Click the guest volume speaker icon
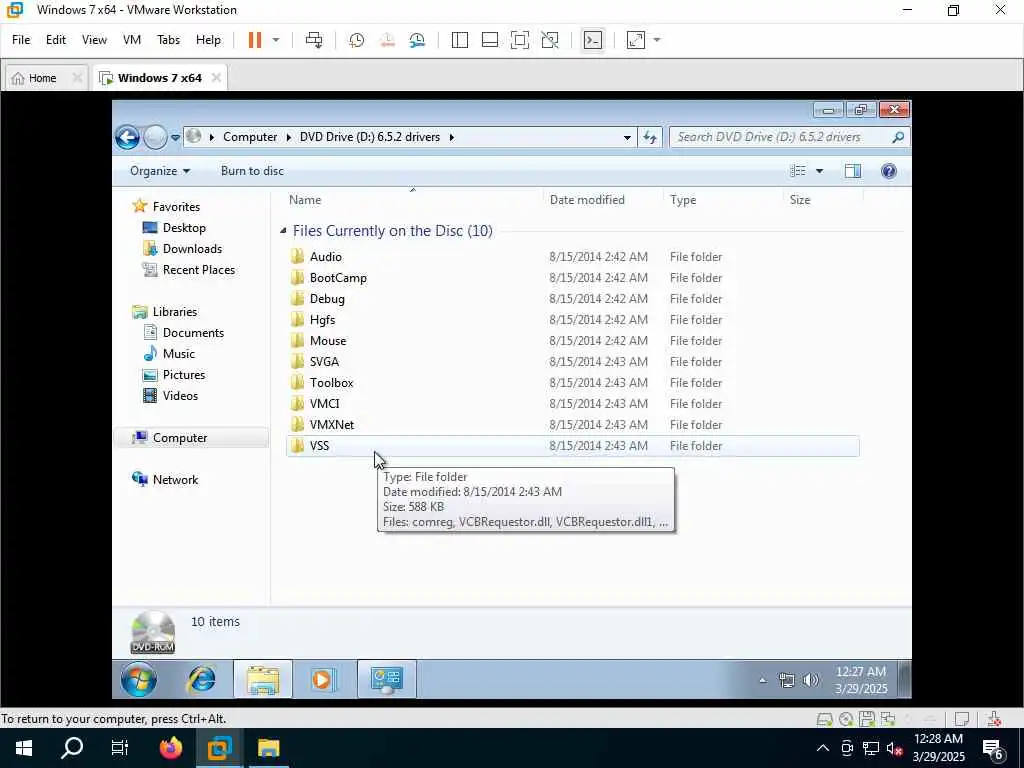 tap(810, 680)
